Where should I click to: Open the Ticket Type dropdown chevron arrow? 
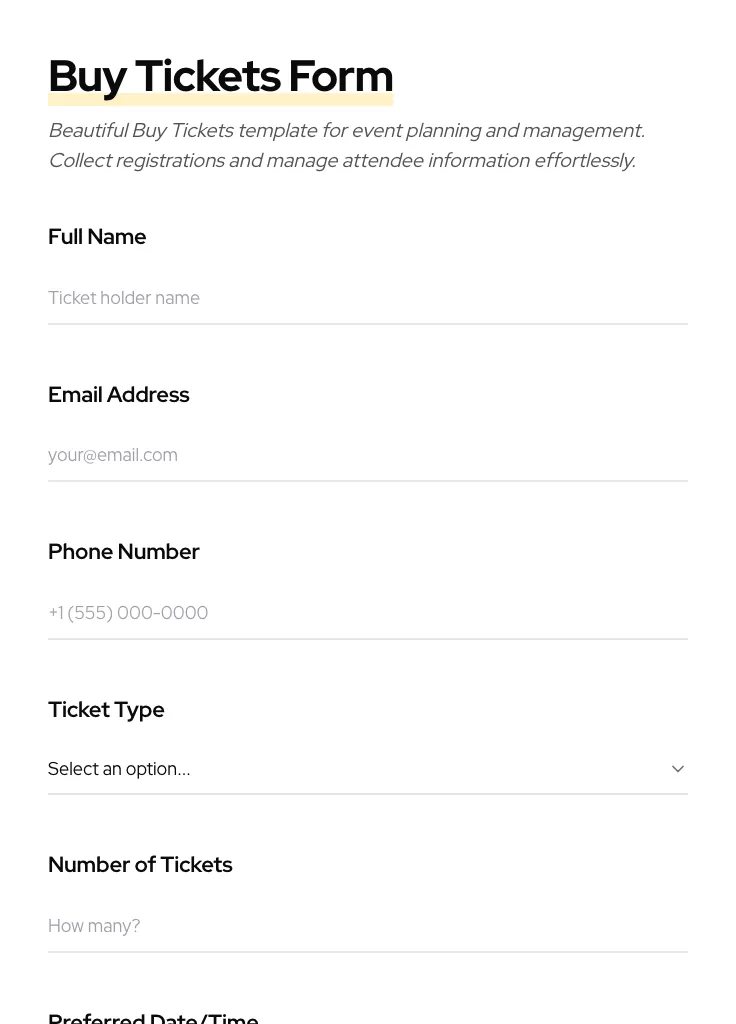[677, 769]
